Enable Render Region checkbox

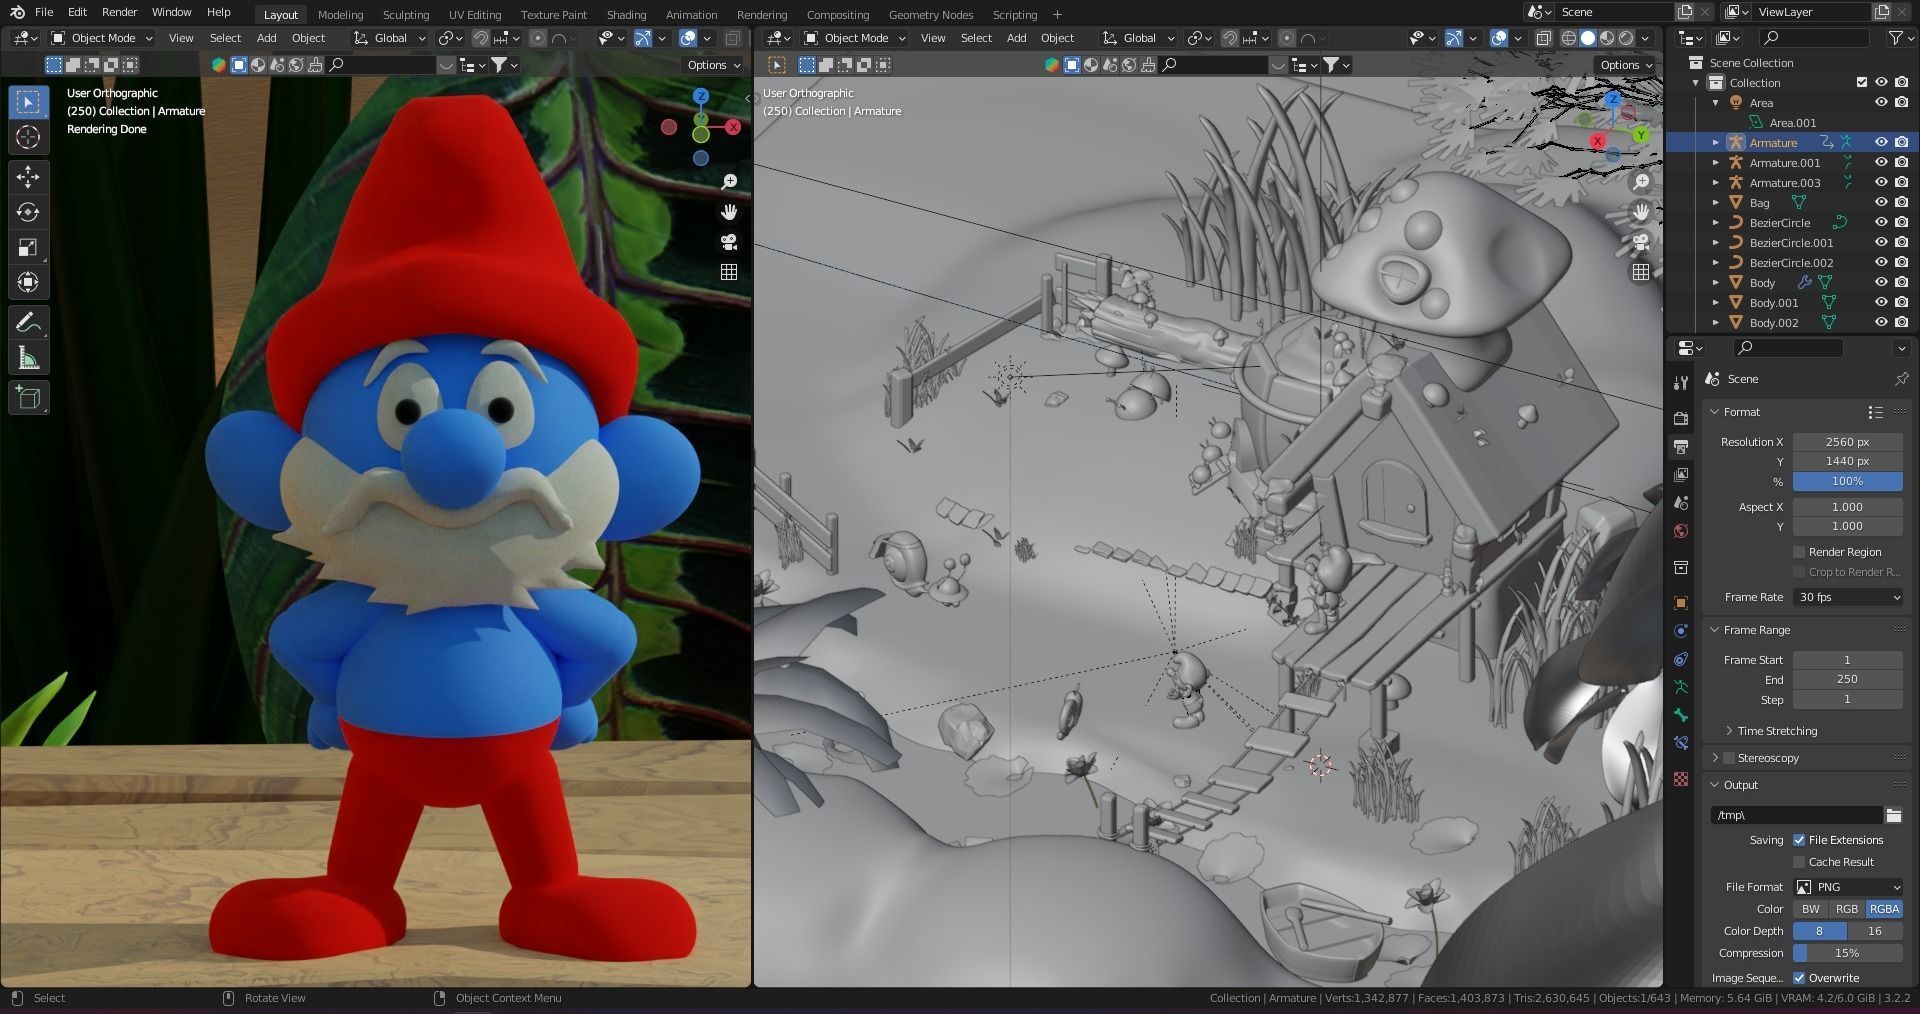(x=1799, y=552)
